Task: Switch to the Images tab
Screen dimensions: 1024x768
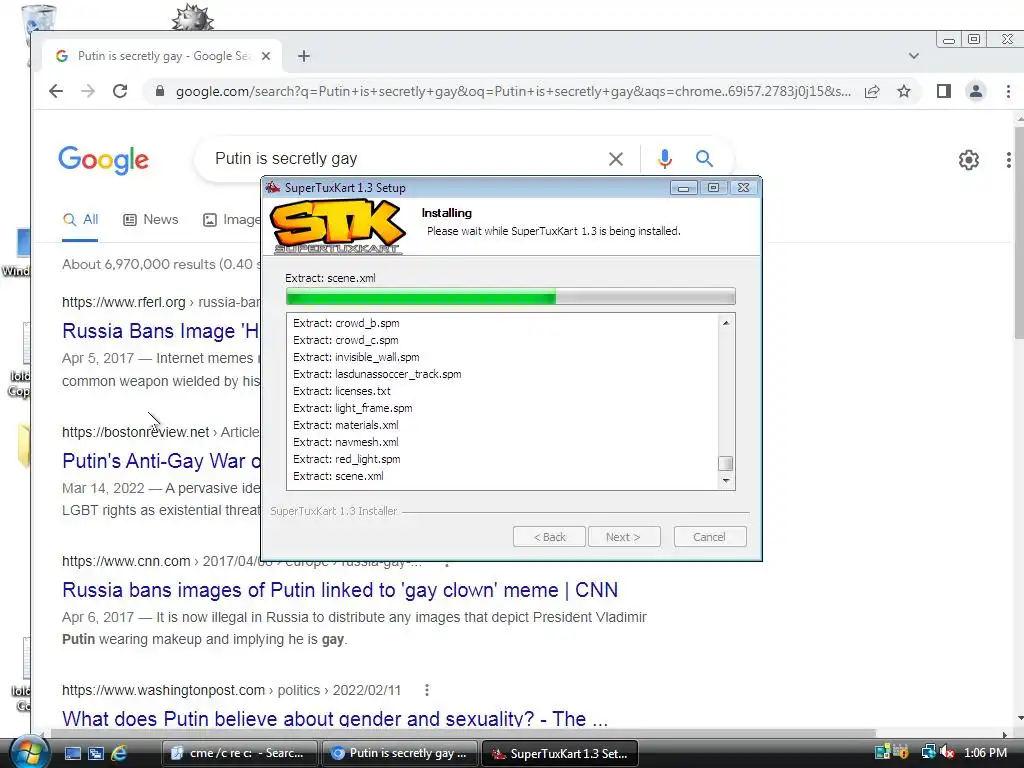Action: coord(232,219)
